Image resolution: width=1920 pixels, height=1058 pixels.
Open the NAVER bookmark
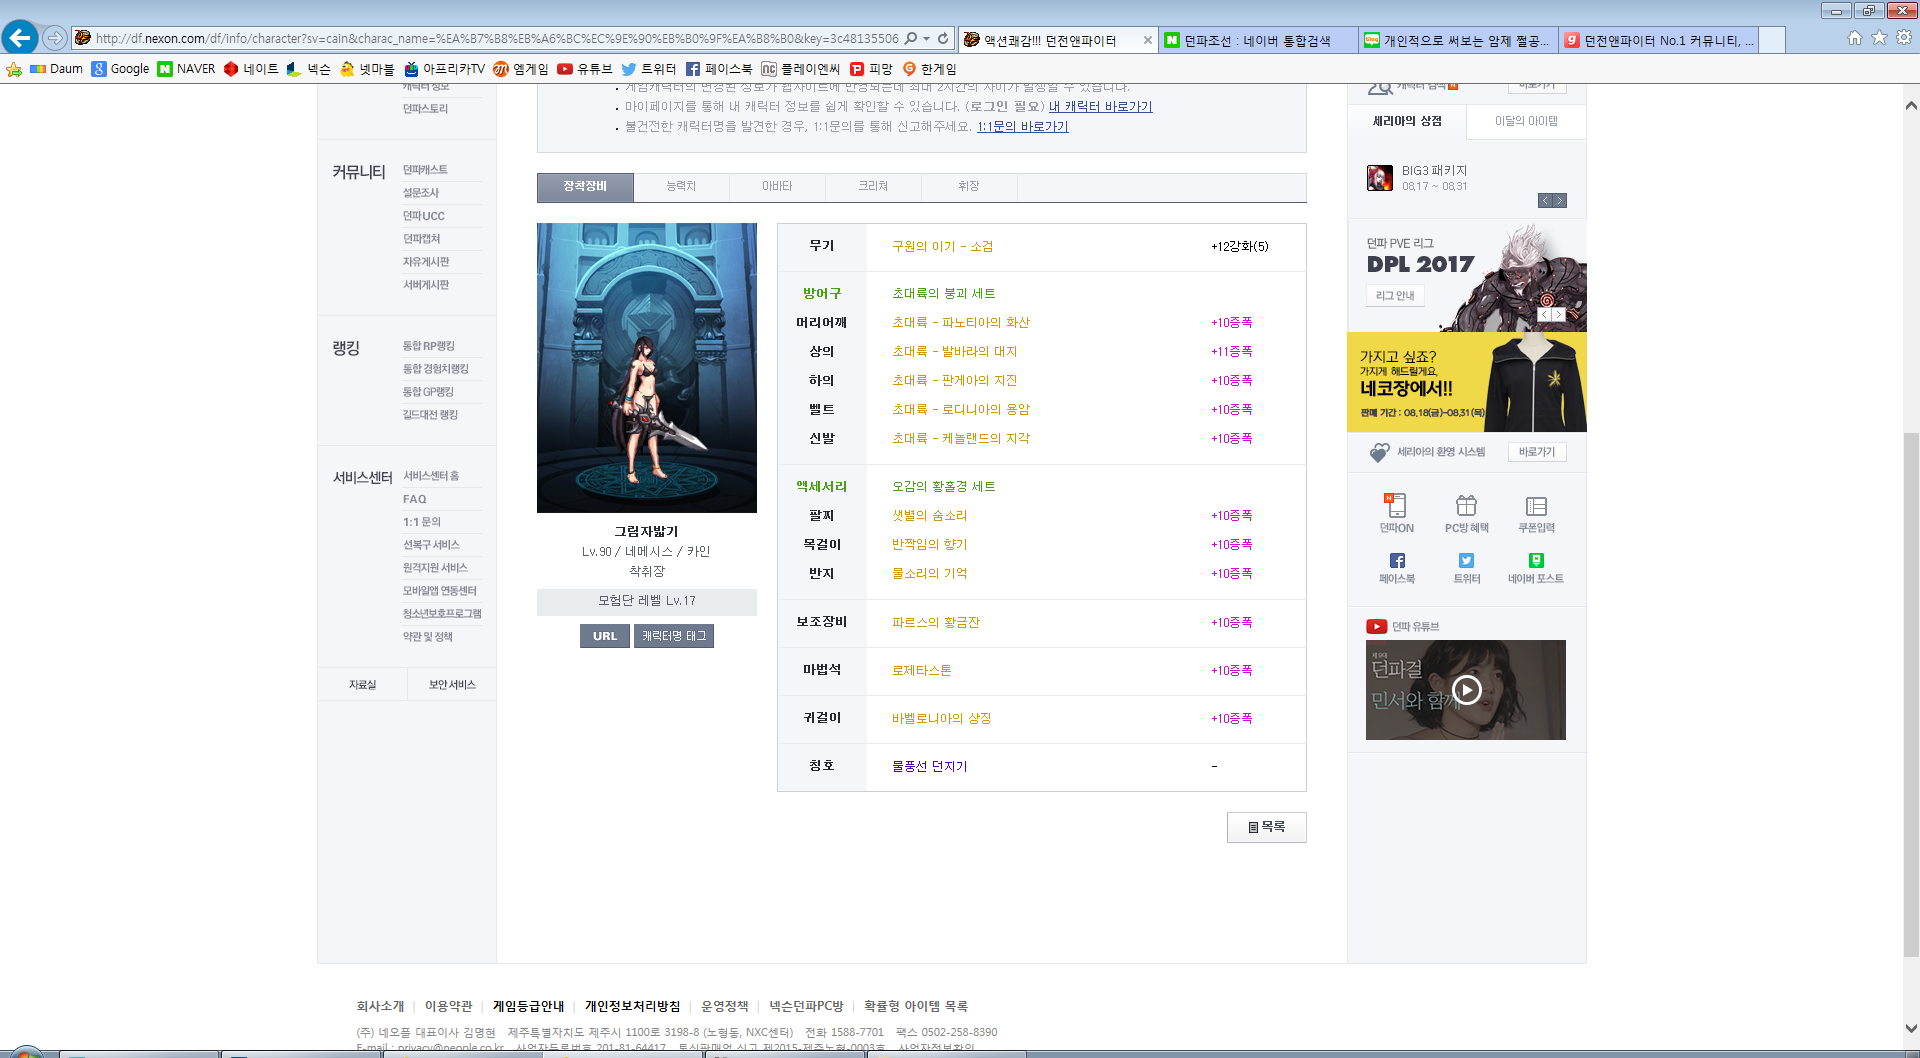(x=186, y=69)
